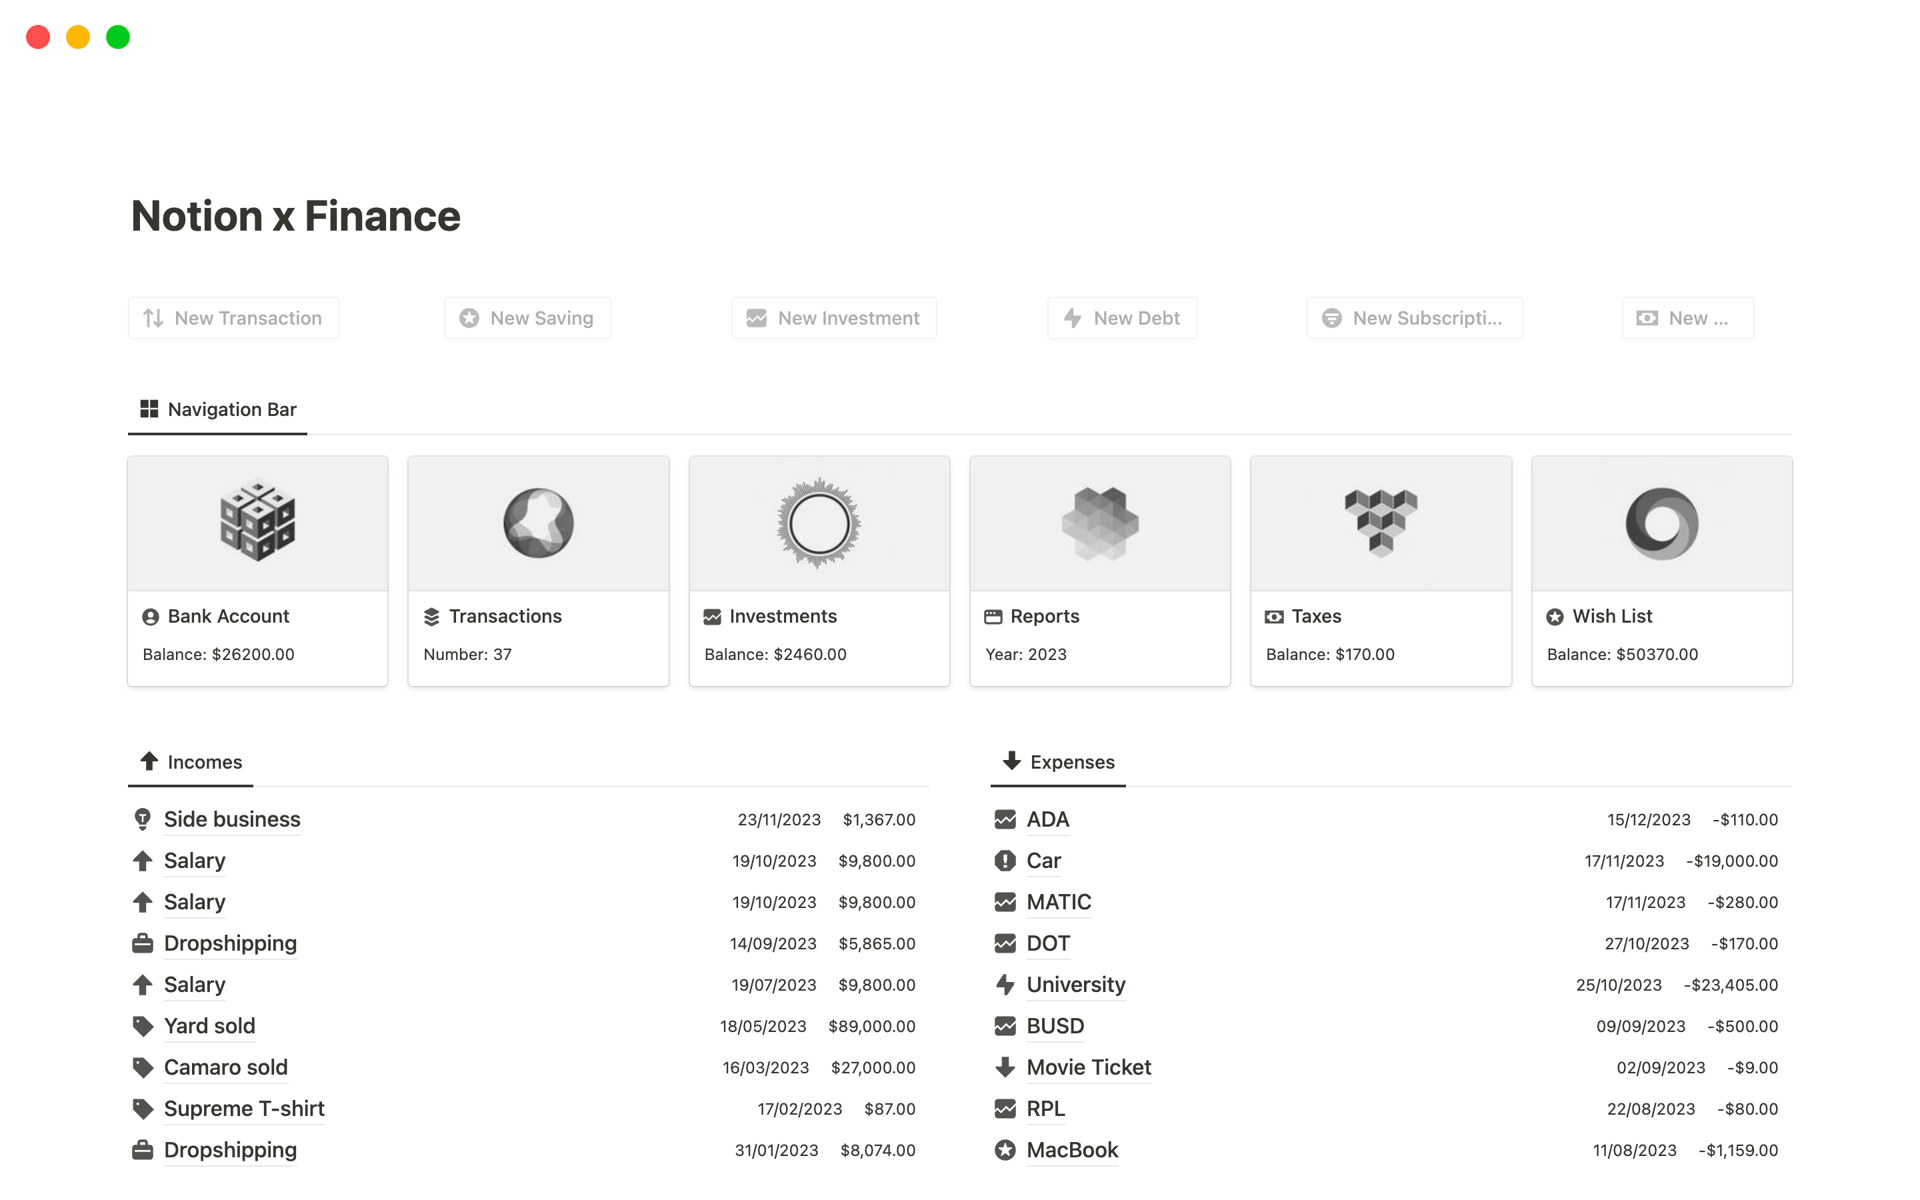Open the Bank Account card thumbnail
This screenshot has height=1200, width=1920.
click(x=258, y=524)
